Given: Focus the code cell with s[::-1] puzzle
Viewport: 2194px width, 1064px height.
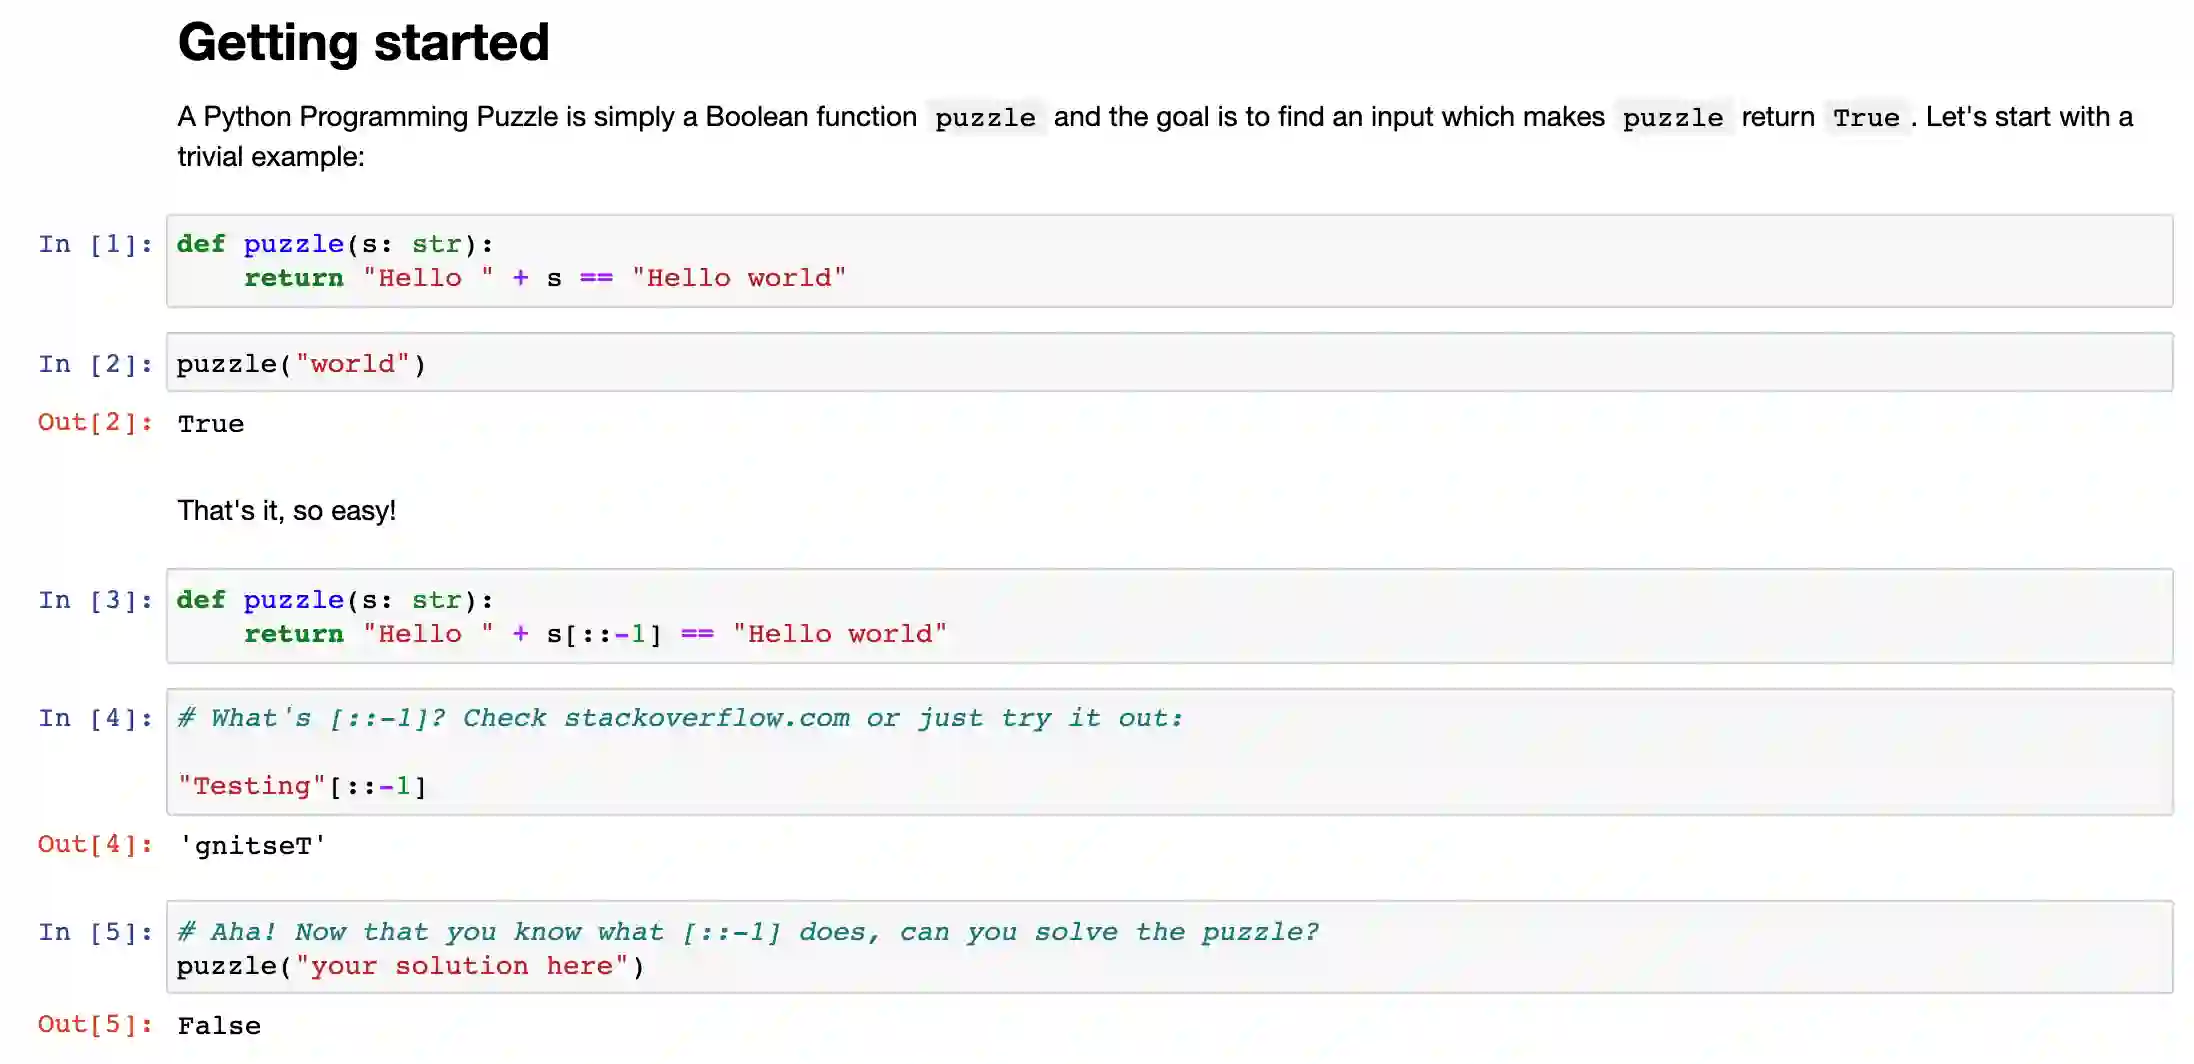Looking at the screenshot, I should point(1168,616).
